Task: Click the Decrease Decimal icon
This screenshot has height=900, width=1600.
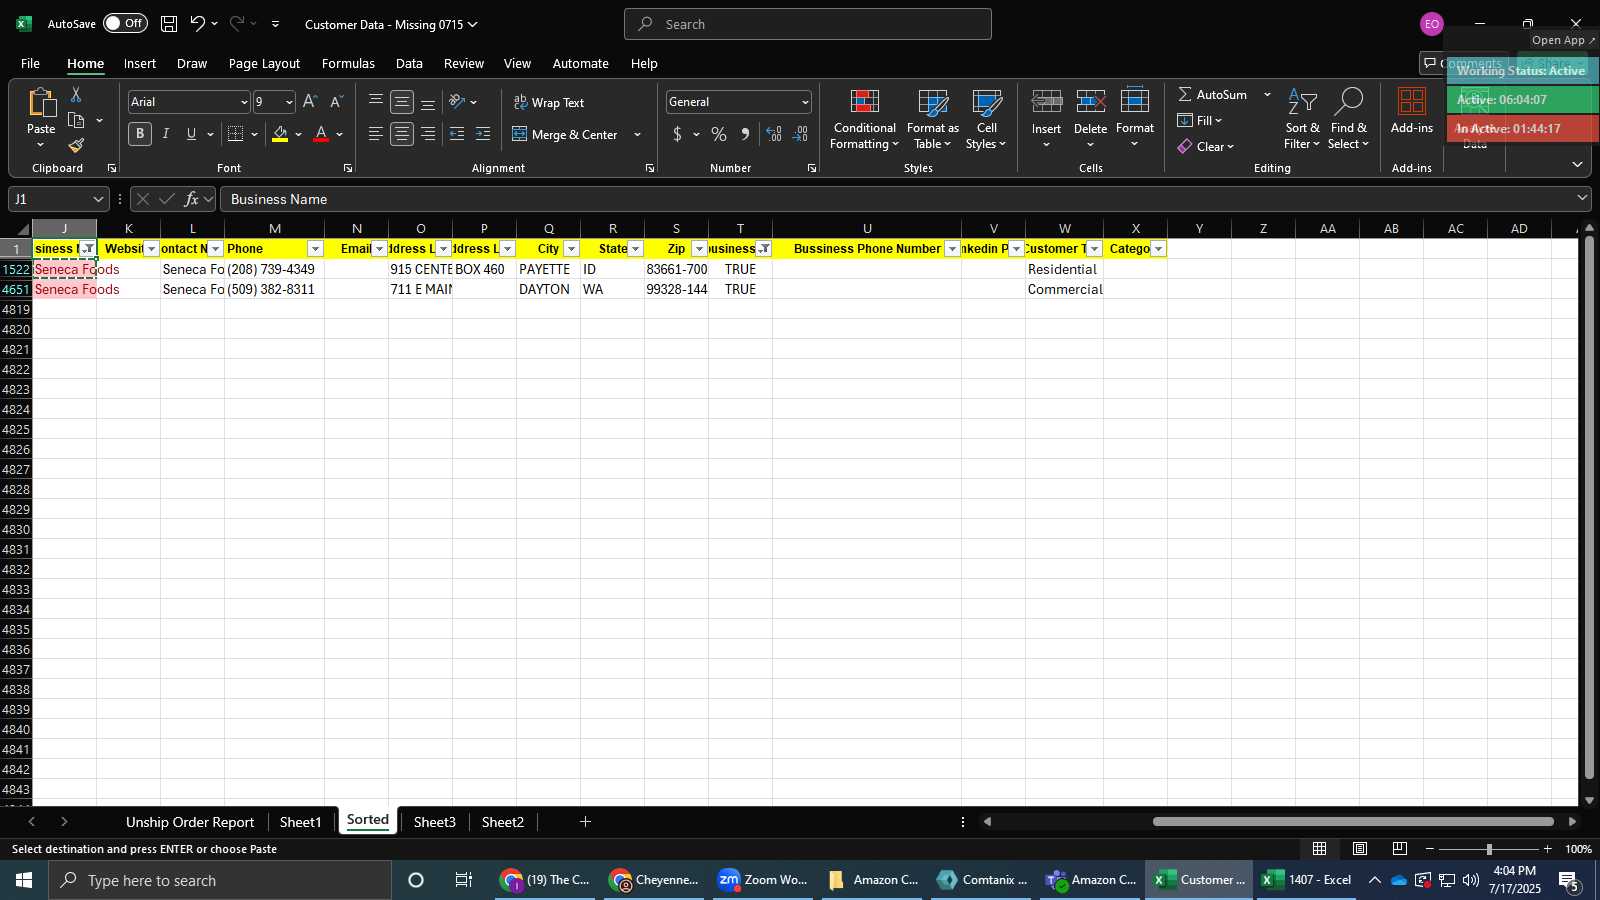Action: tap(800, 134)
